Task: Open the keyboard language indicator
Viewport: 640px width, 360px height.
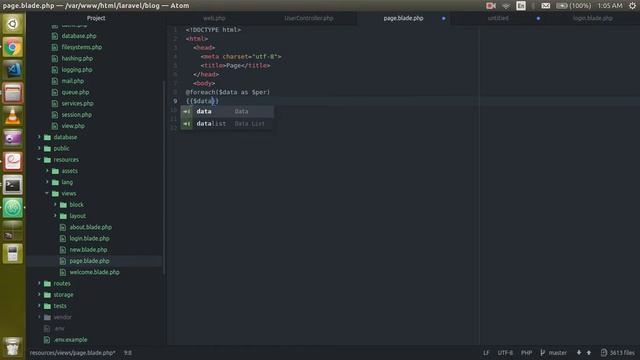Action: click(521, 6)
